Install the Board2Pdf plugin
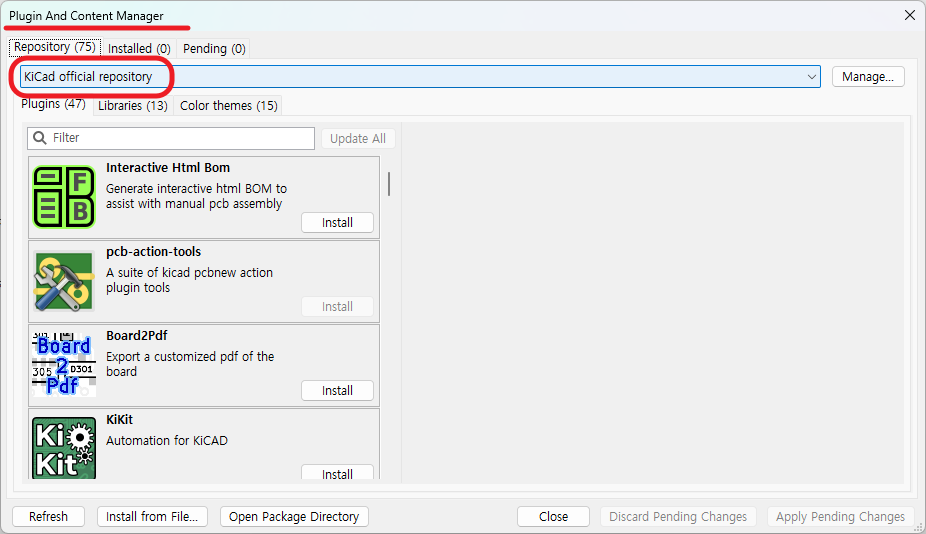 coord(337,390)
